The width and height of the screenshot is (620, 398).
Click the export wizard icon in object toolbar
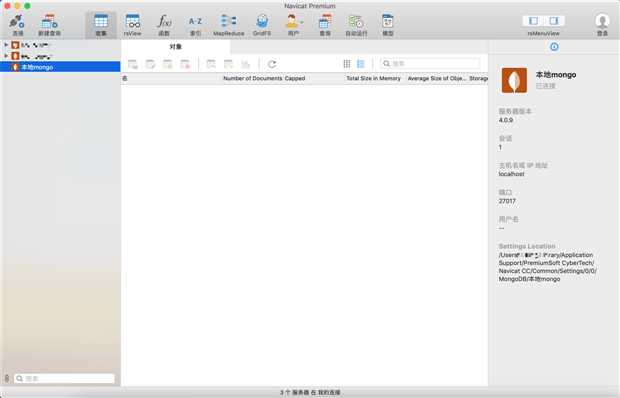click(x=229, y=64)
